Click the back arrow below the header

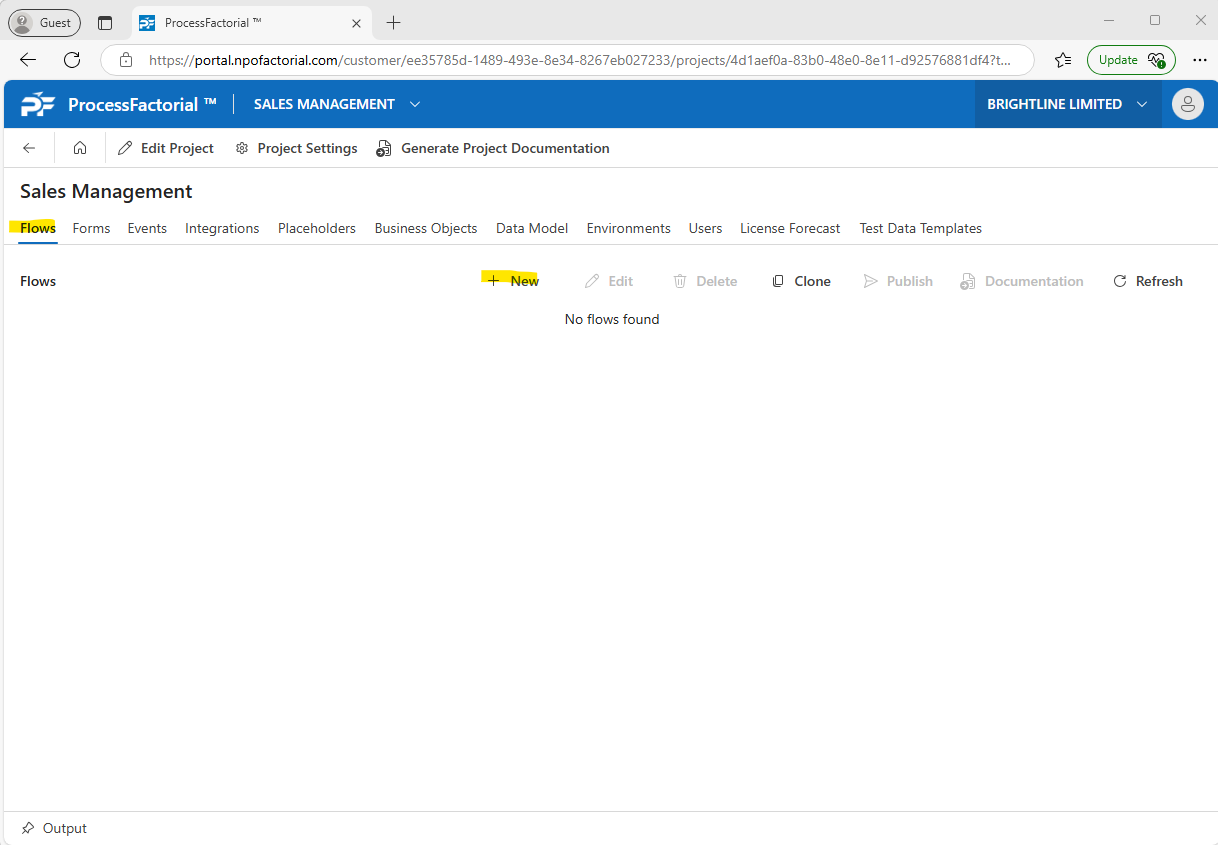29,148
